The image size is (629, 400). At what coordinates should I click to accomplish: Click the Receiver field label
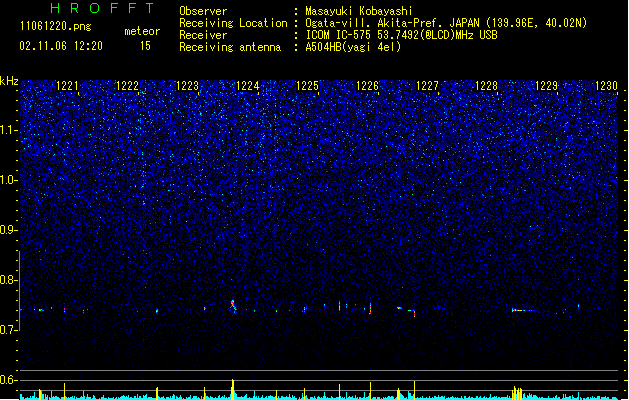click(203, 35)
